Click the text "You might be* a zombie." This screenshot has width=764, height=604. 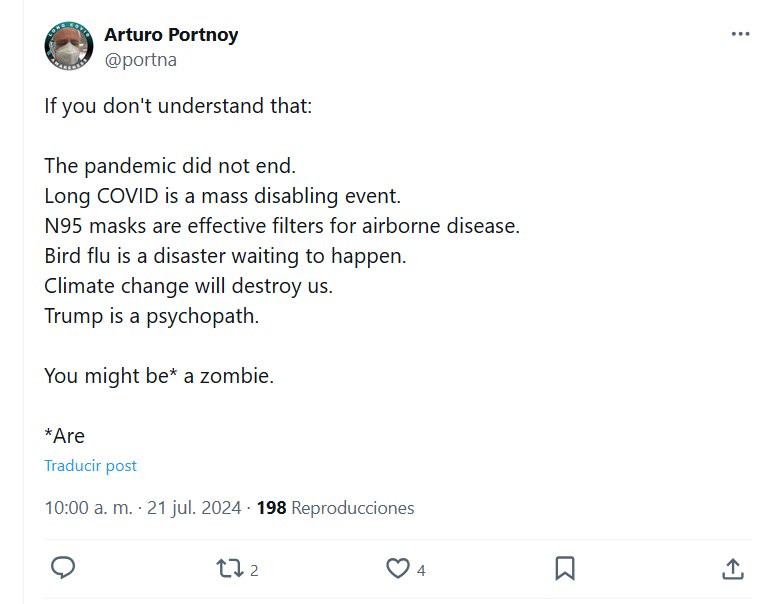tap(158, 376)
